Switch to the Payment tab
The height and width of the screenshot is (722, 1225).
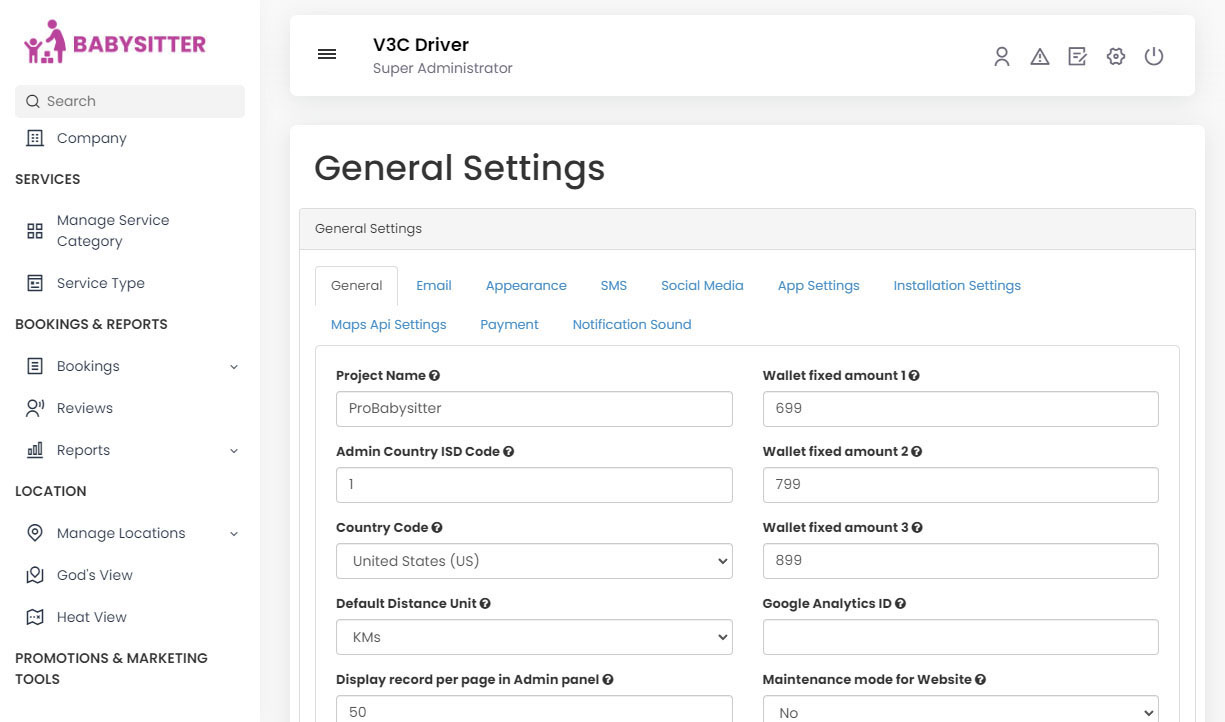point(510,324)
